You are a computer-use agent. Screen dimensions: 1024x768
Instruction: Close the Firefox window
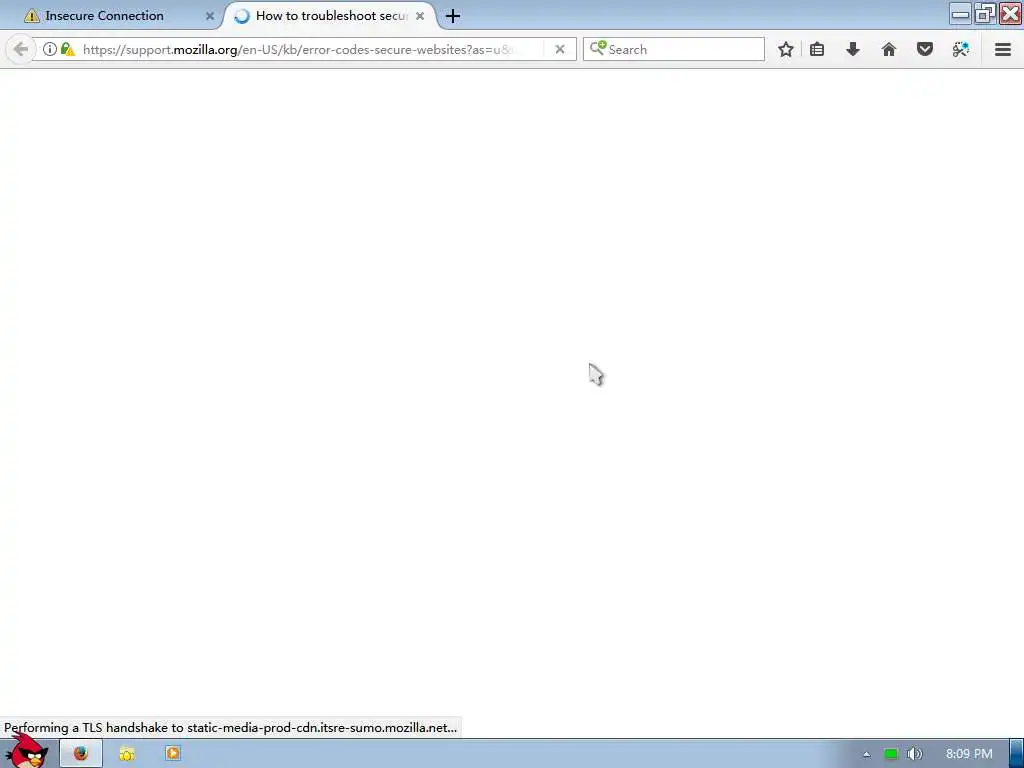tap(1010, 14)
